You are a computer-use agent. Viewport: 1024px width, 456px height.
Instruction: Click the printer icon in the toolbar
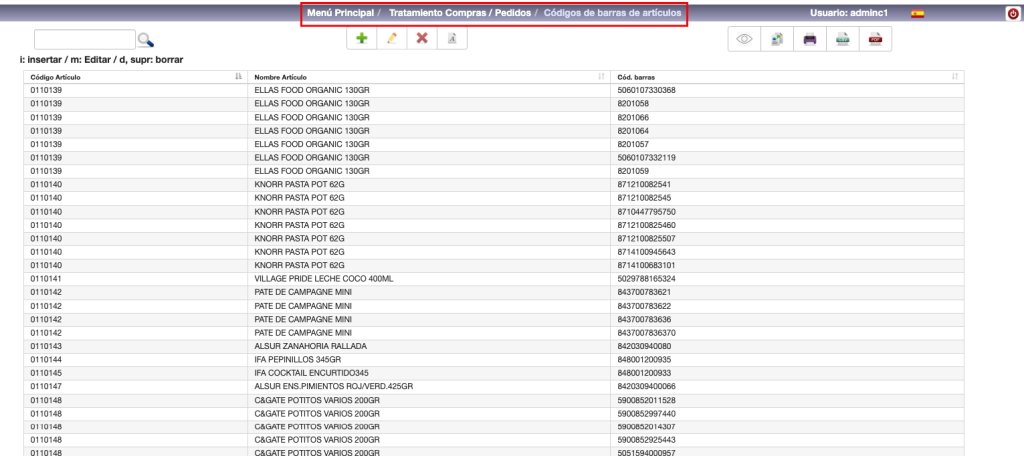coord(810,39)
